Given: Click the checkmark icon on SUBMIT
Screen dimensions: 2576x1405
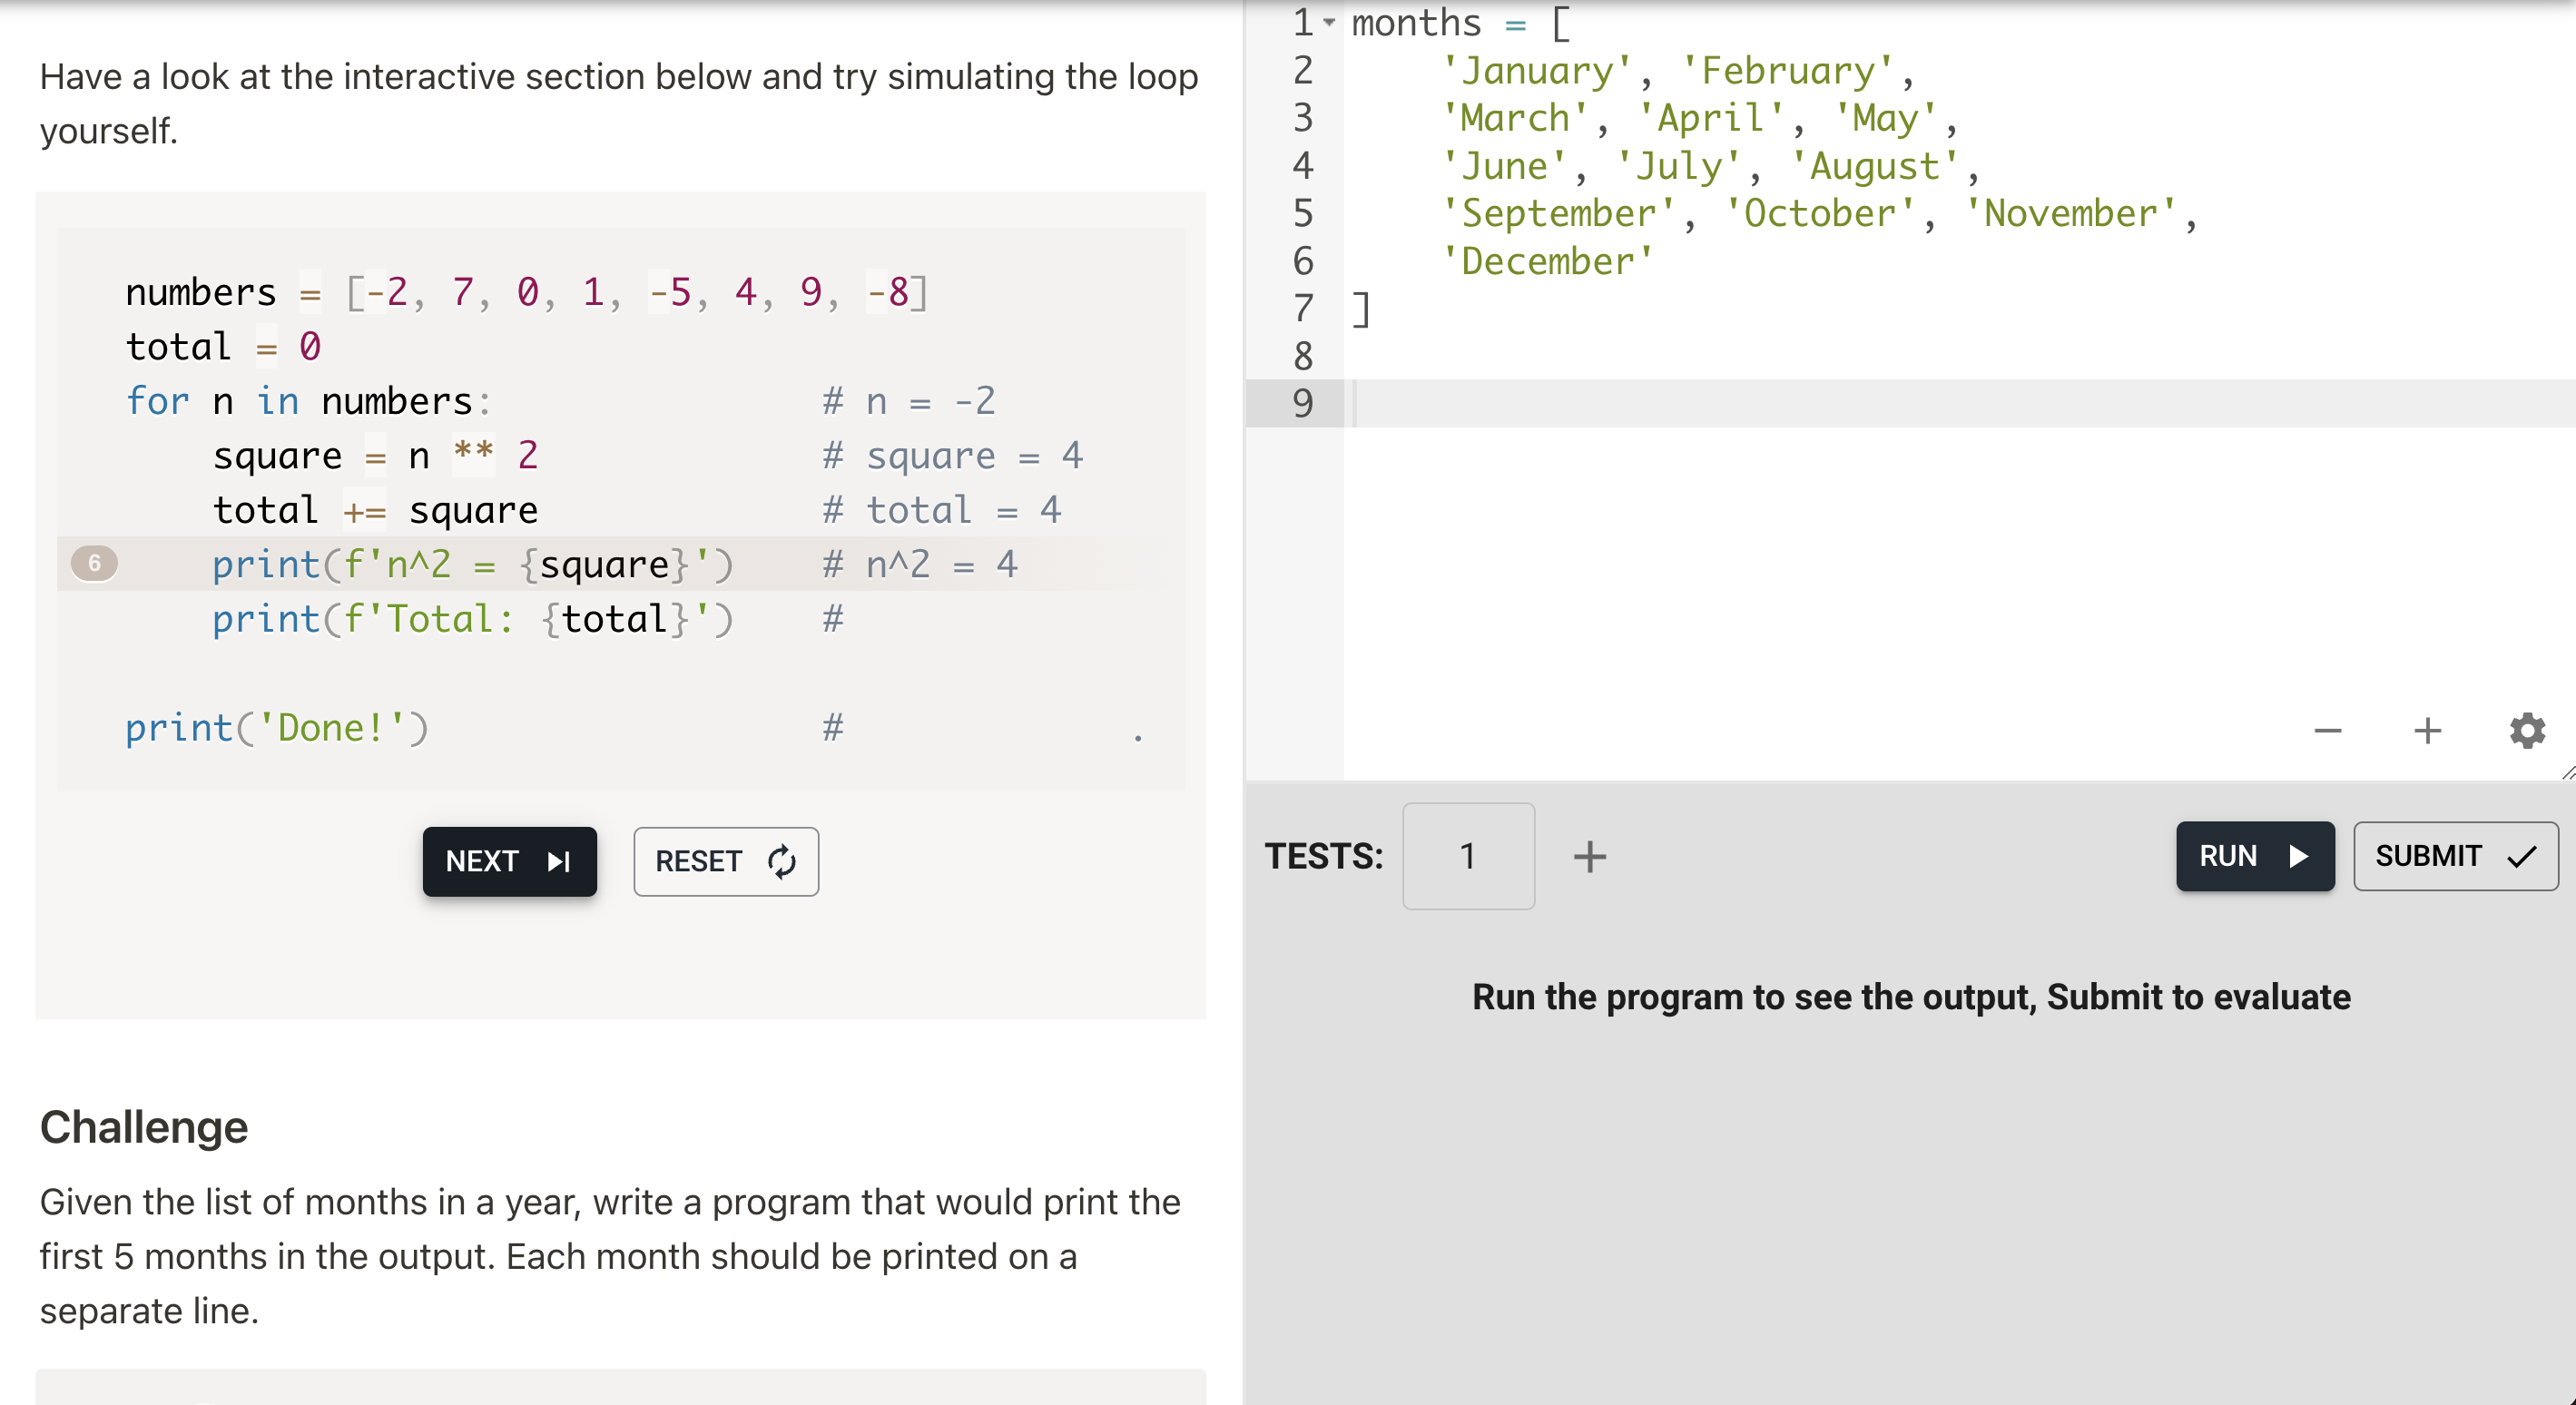Looking at the screenshot, I should click(2521, 856).
